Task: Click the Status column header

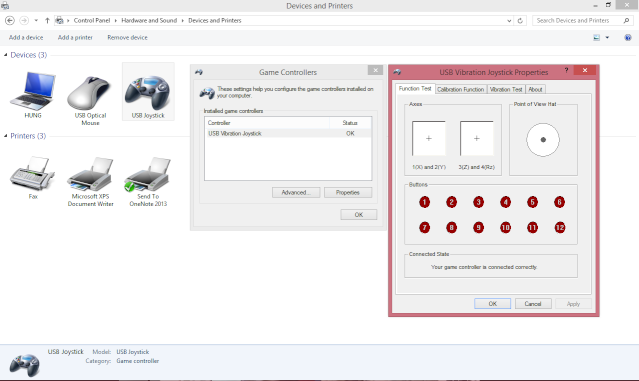Action: [x=350, y=123]
